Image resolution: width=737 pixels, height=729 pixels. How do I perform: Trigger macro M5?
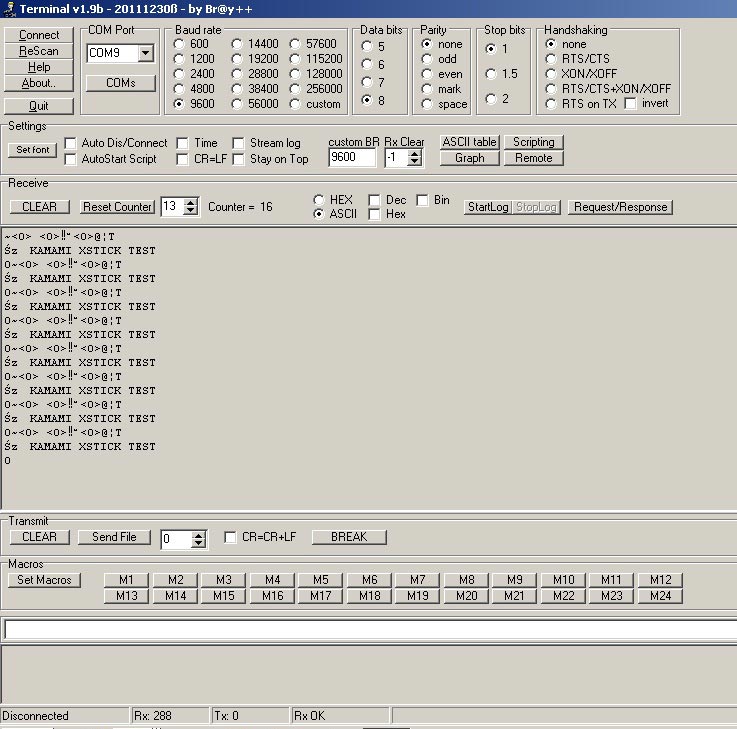click(320, 580)
